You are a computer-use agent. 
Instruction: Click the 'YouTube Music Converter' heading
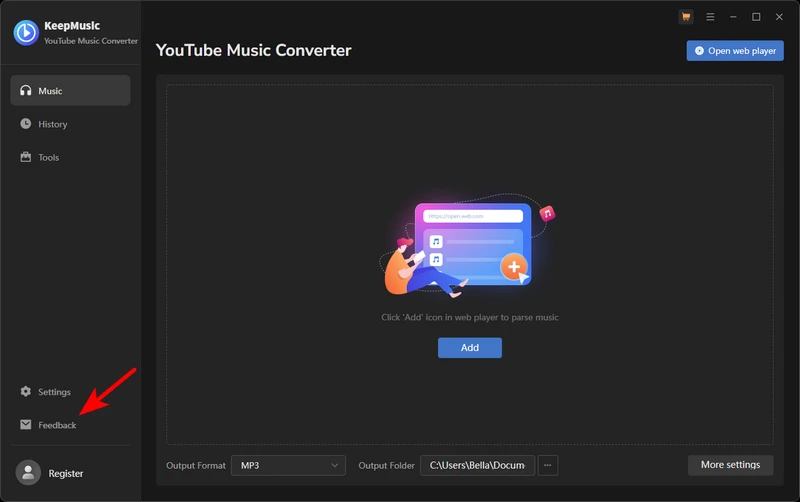coord(254,50)
